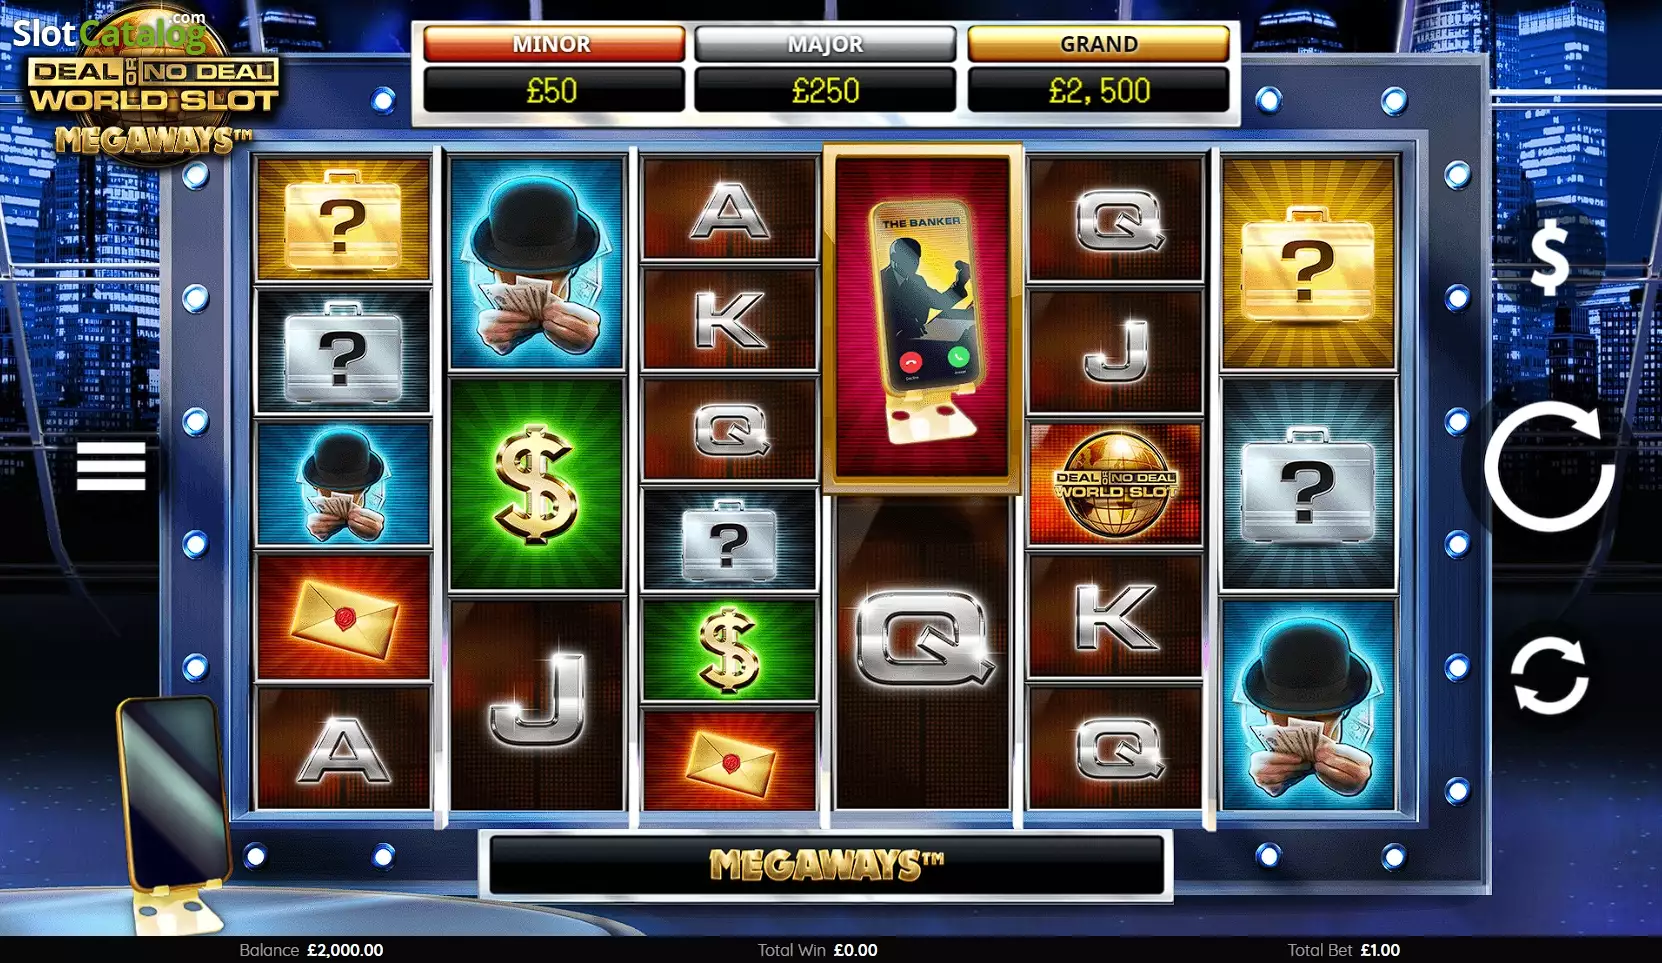
Task: Select the Major jackpot panel
Action: [x=825, y=69]
